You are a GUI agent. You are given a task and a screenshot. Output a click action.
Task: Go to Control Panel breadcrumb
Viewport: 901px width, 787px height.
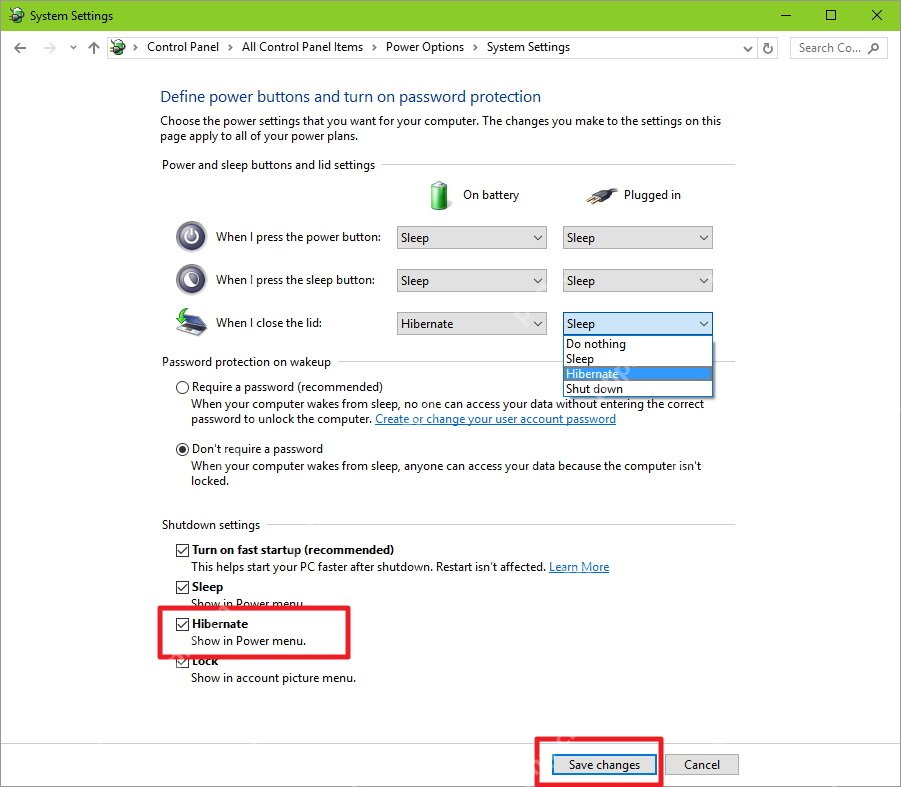[183, 47]
